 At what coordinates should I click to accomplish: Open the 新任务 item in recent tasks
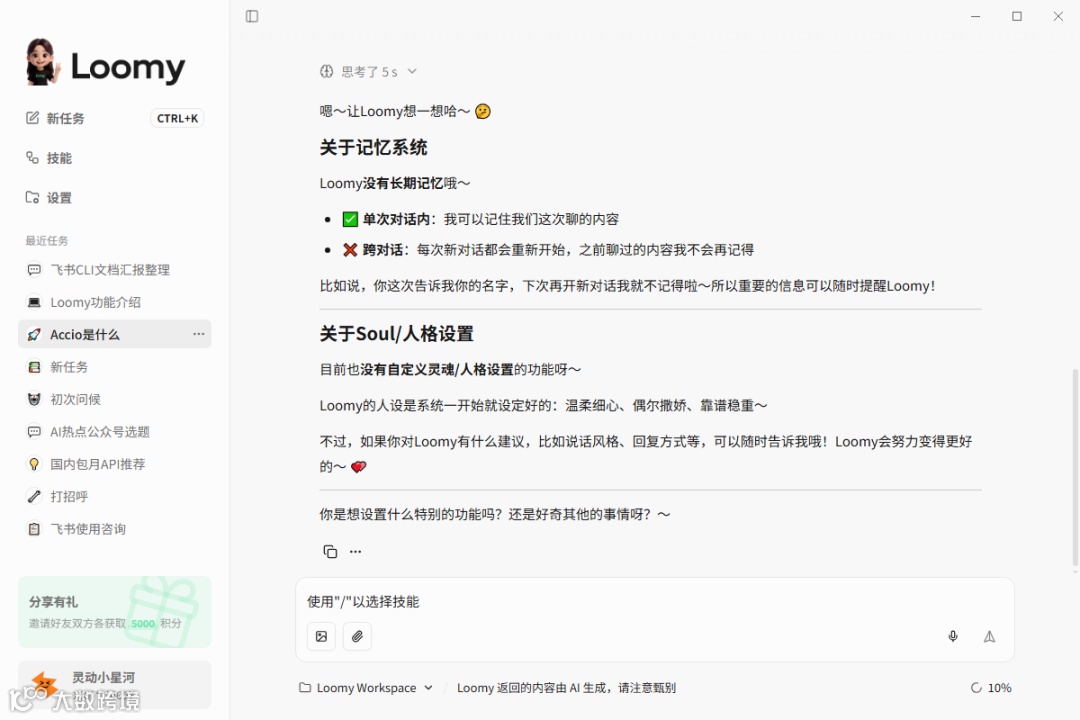point(114,367)
